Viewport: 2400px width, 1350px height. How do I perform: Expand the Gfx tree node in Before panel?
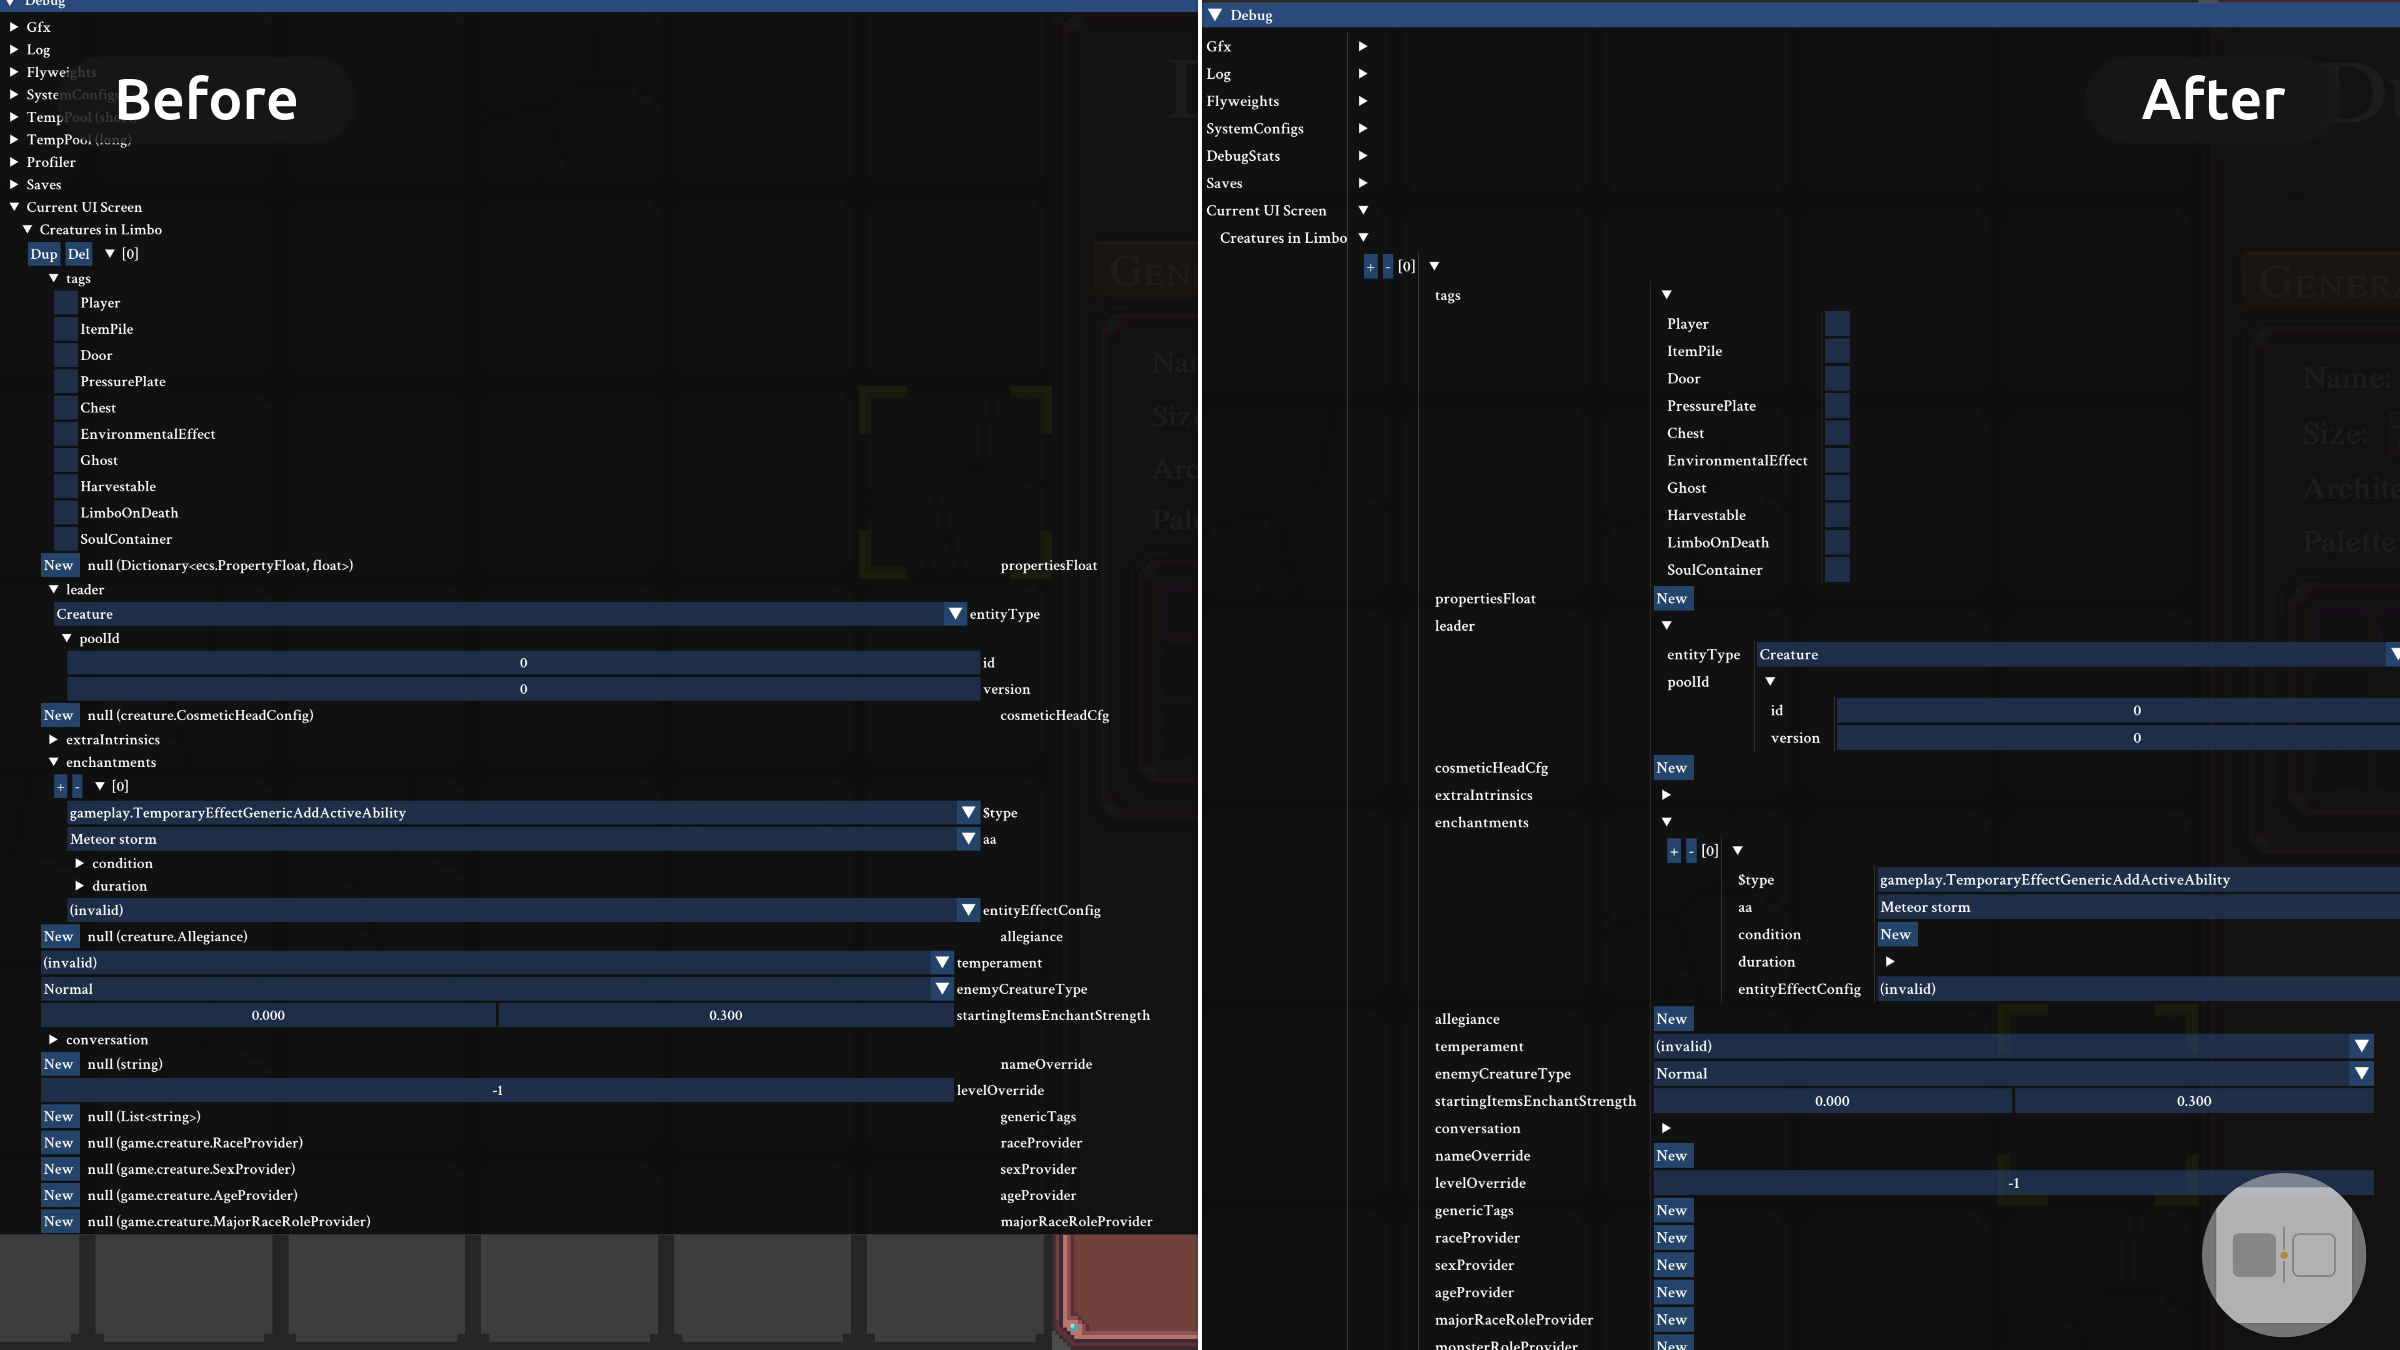point(14,27)
